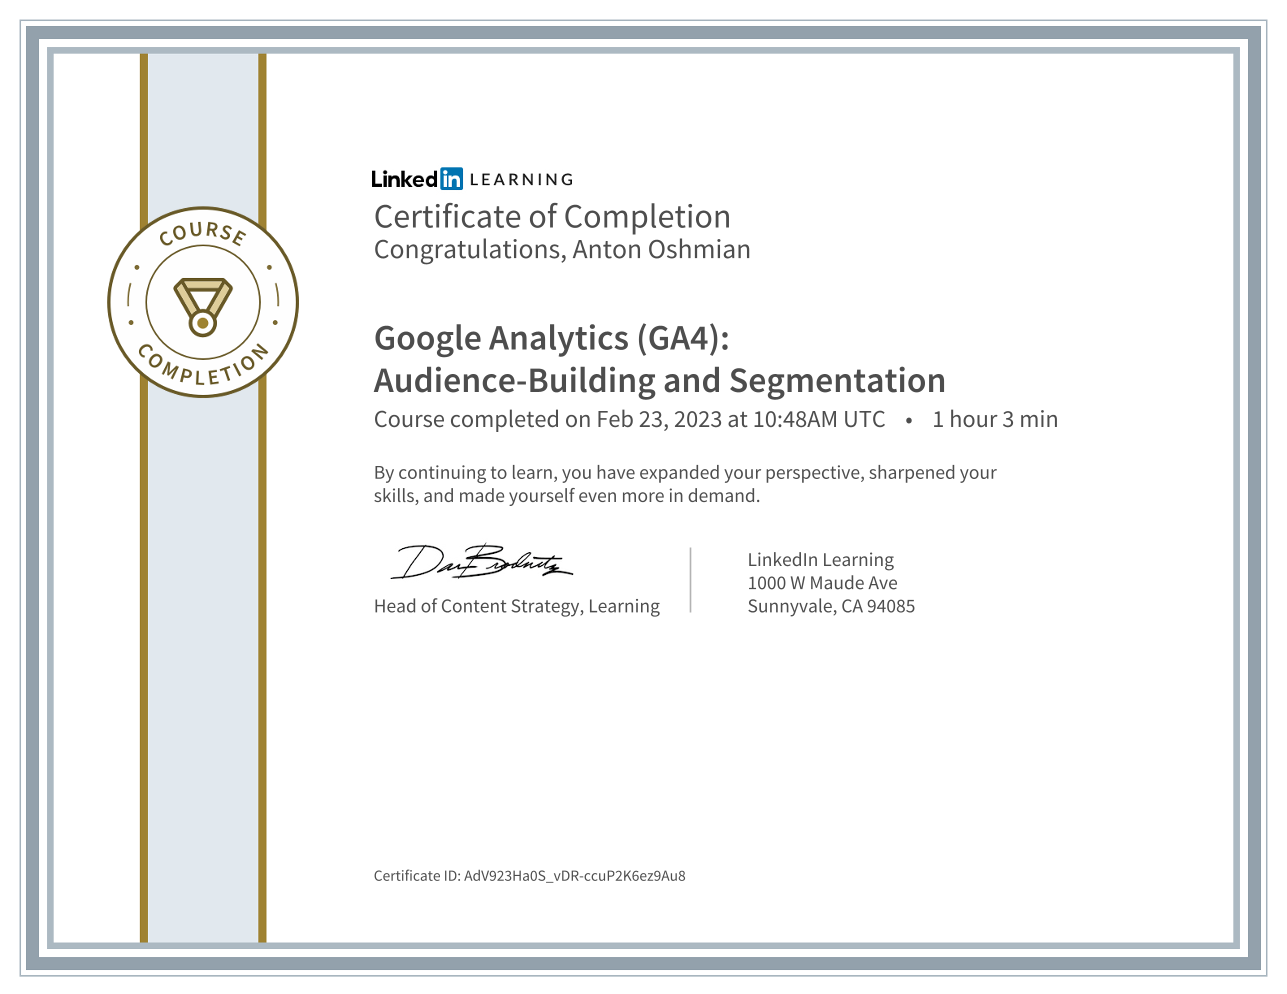Click "Sunnyvale, CA 94085" text
This screenshot has width=1287, height=994.
tap(831, 606)
